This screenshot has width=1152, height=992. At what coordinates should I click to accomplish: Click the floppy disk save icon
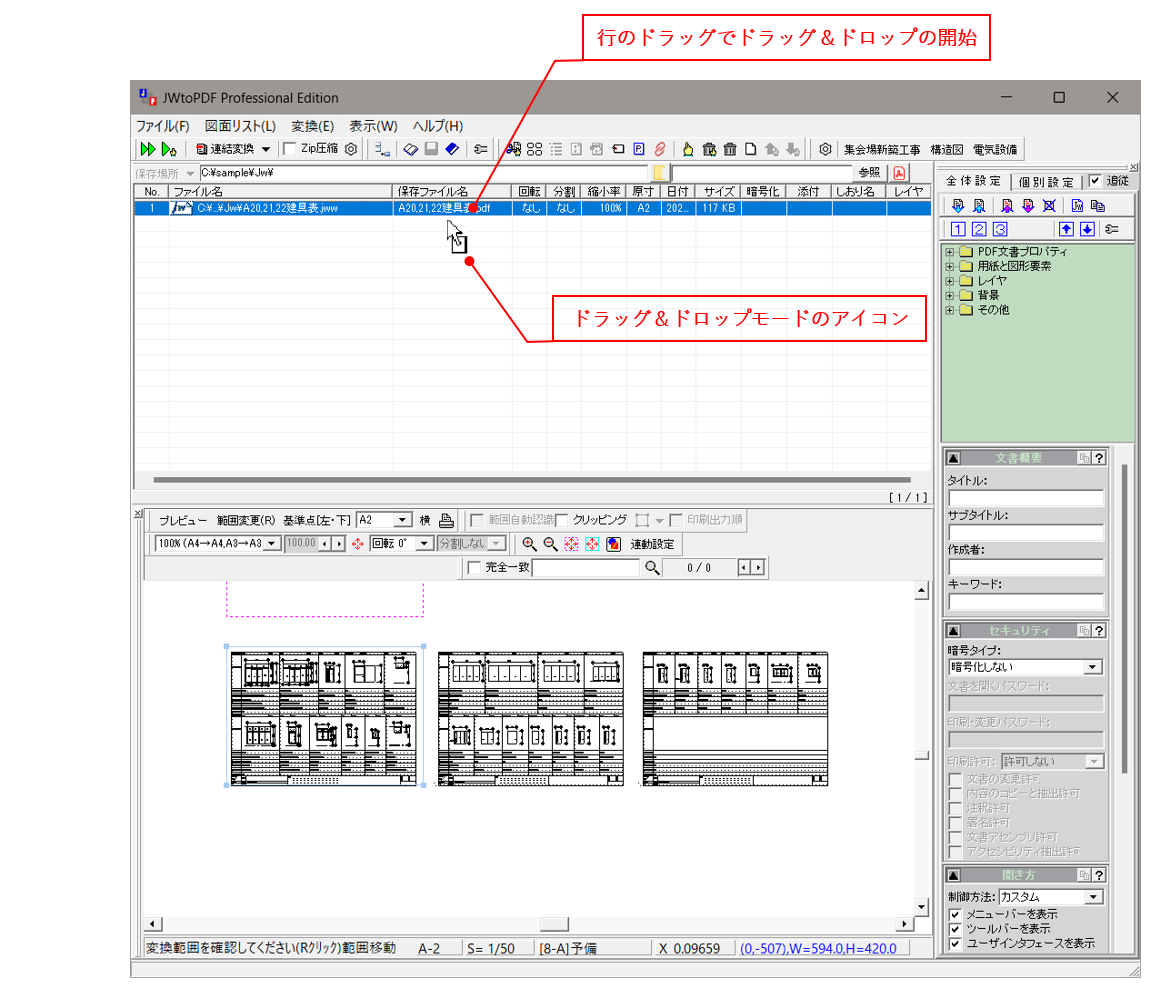[431, 149]
